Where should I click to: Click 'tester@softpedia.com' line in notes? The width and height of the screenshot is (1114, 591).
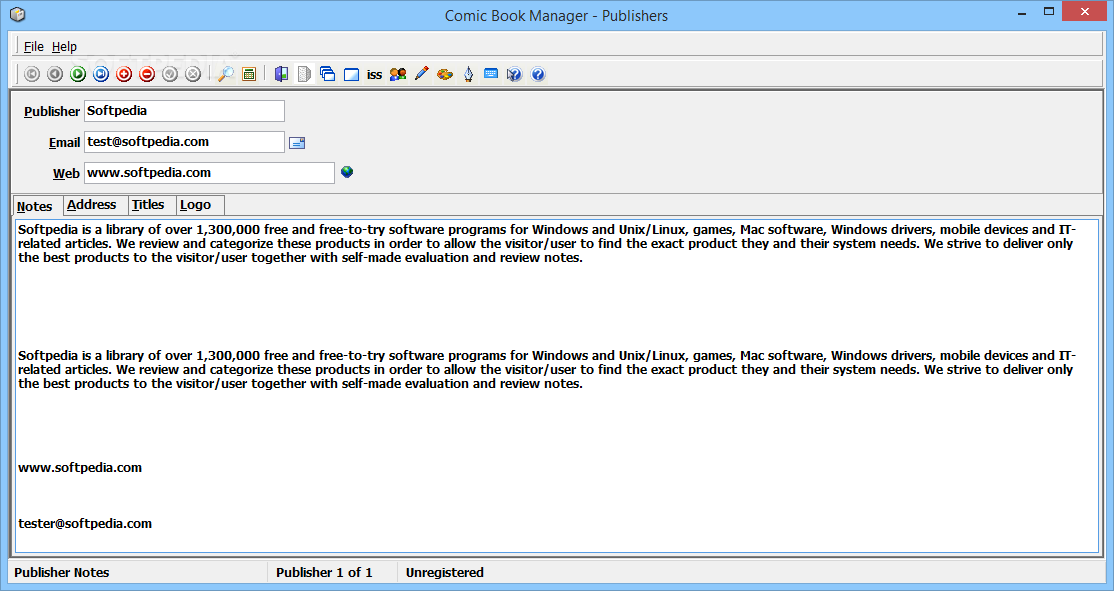85,524
